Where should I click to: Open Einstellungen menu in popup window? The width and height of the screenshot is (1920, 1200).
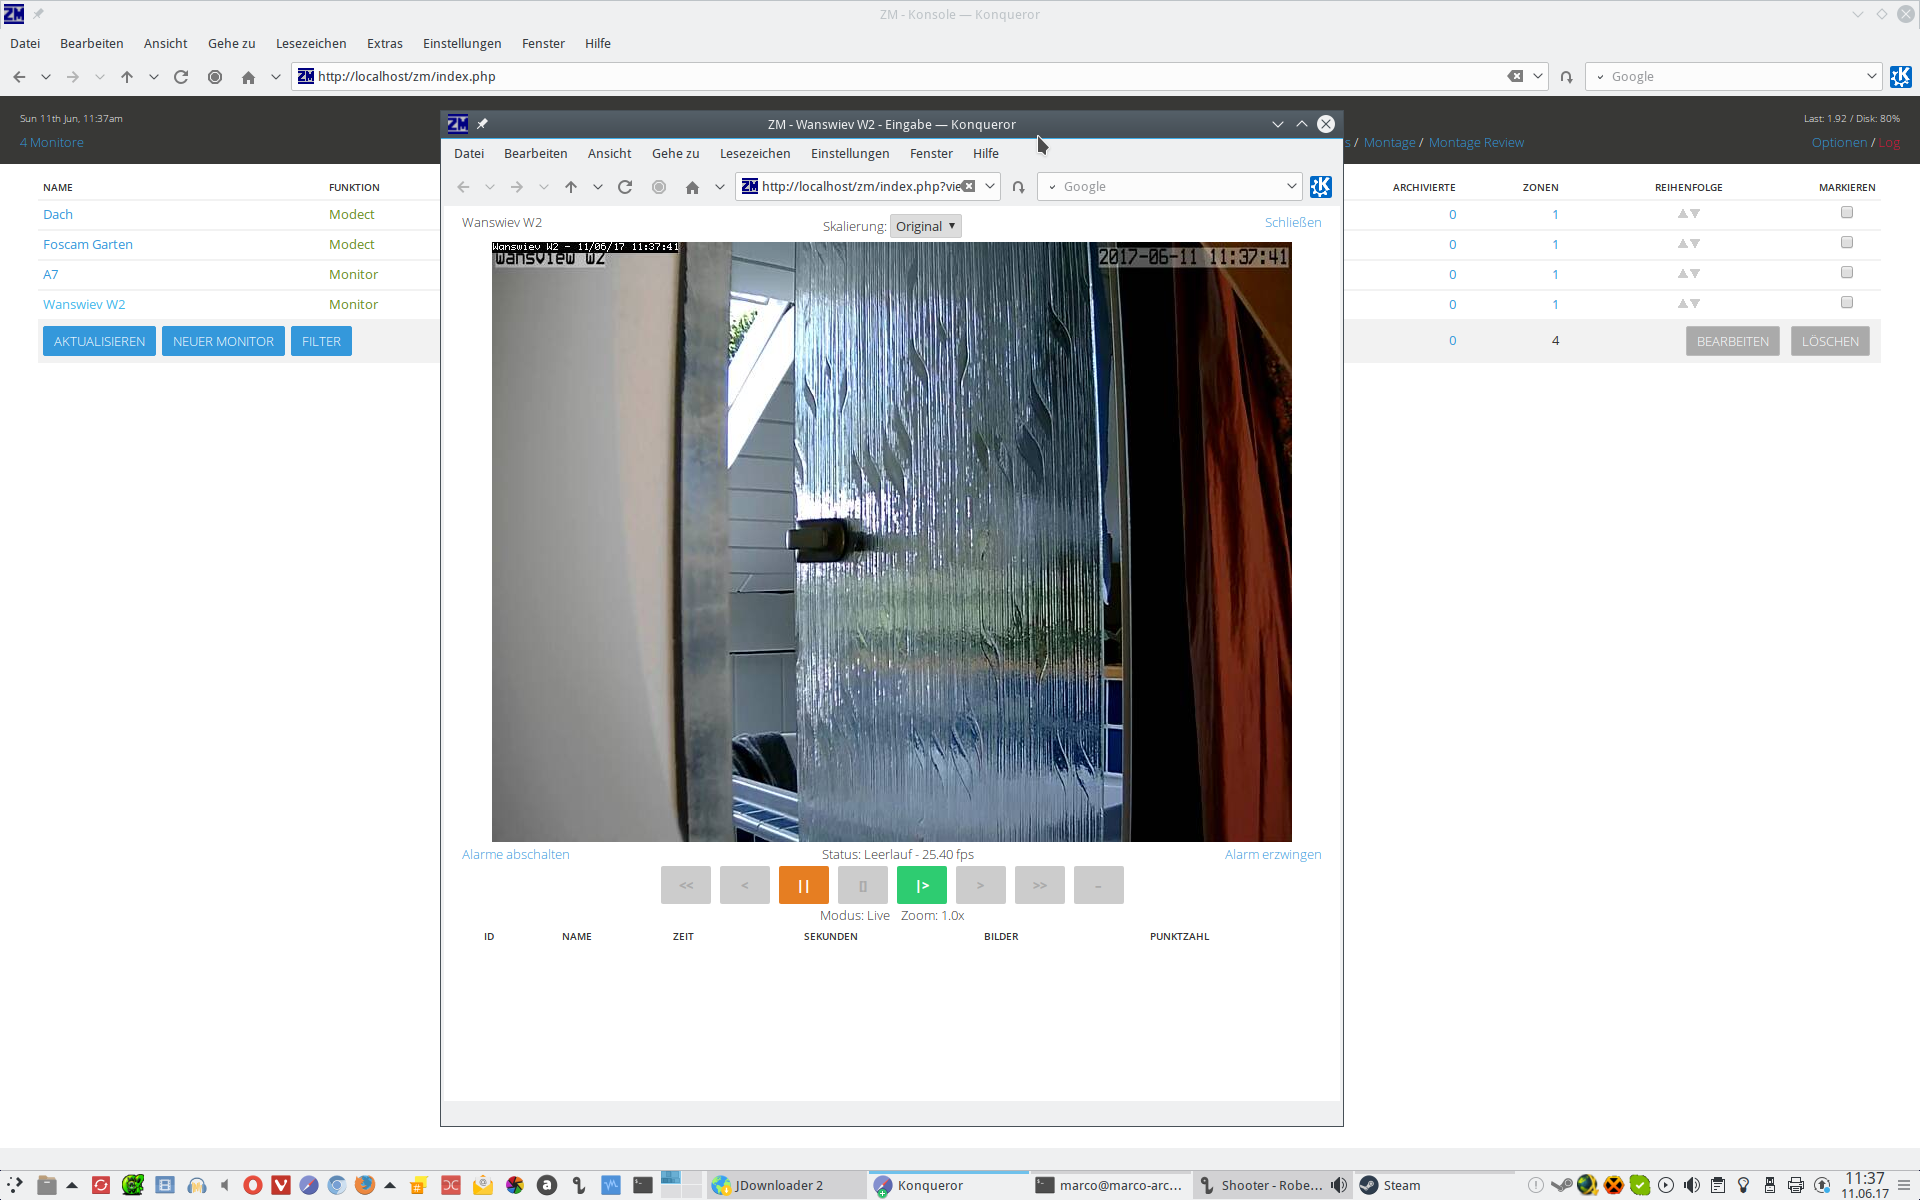coord(849,153)
